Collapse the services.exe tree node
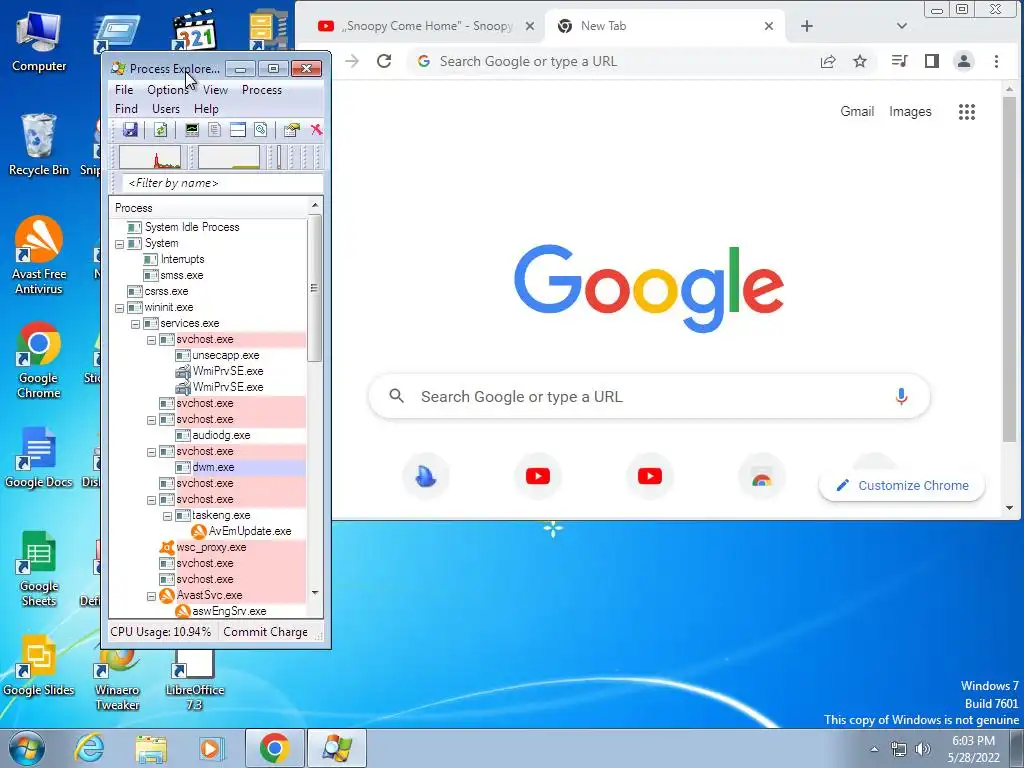 135,324
